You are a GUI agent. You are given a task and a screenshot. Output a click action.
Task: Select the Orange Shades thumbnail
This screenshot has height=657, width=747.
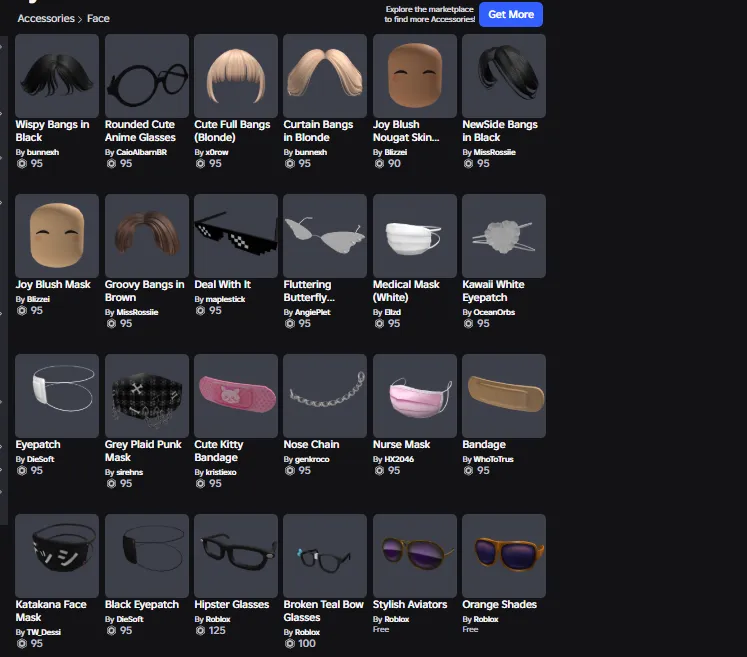504,556
